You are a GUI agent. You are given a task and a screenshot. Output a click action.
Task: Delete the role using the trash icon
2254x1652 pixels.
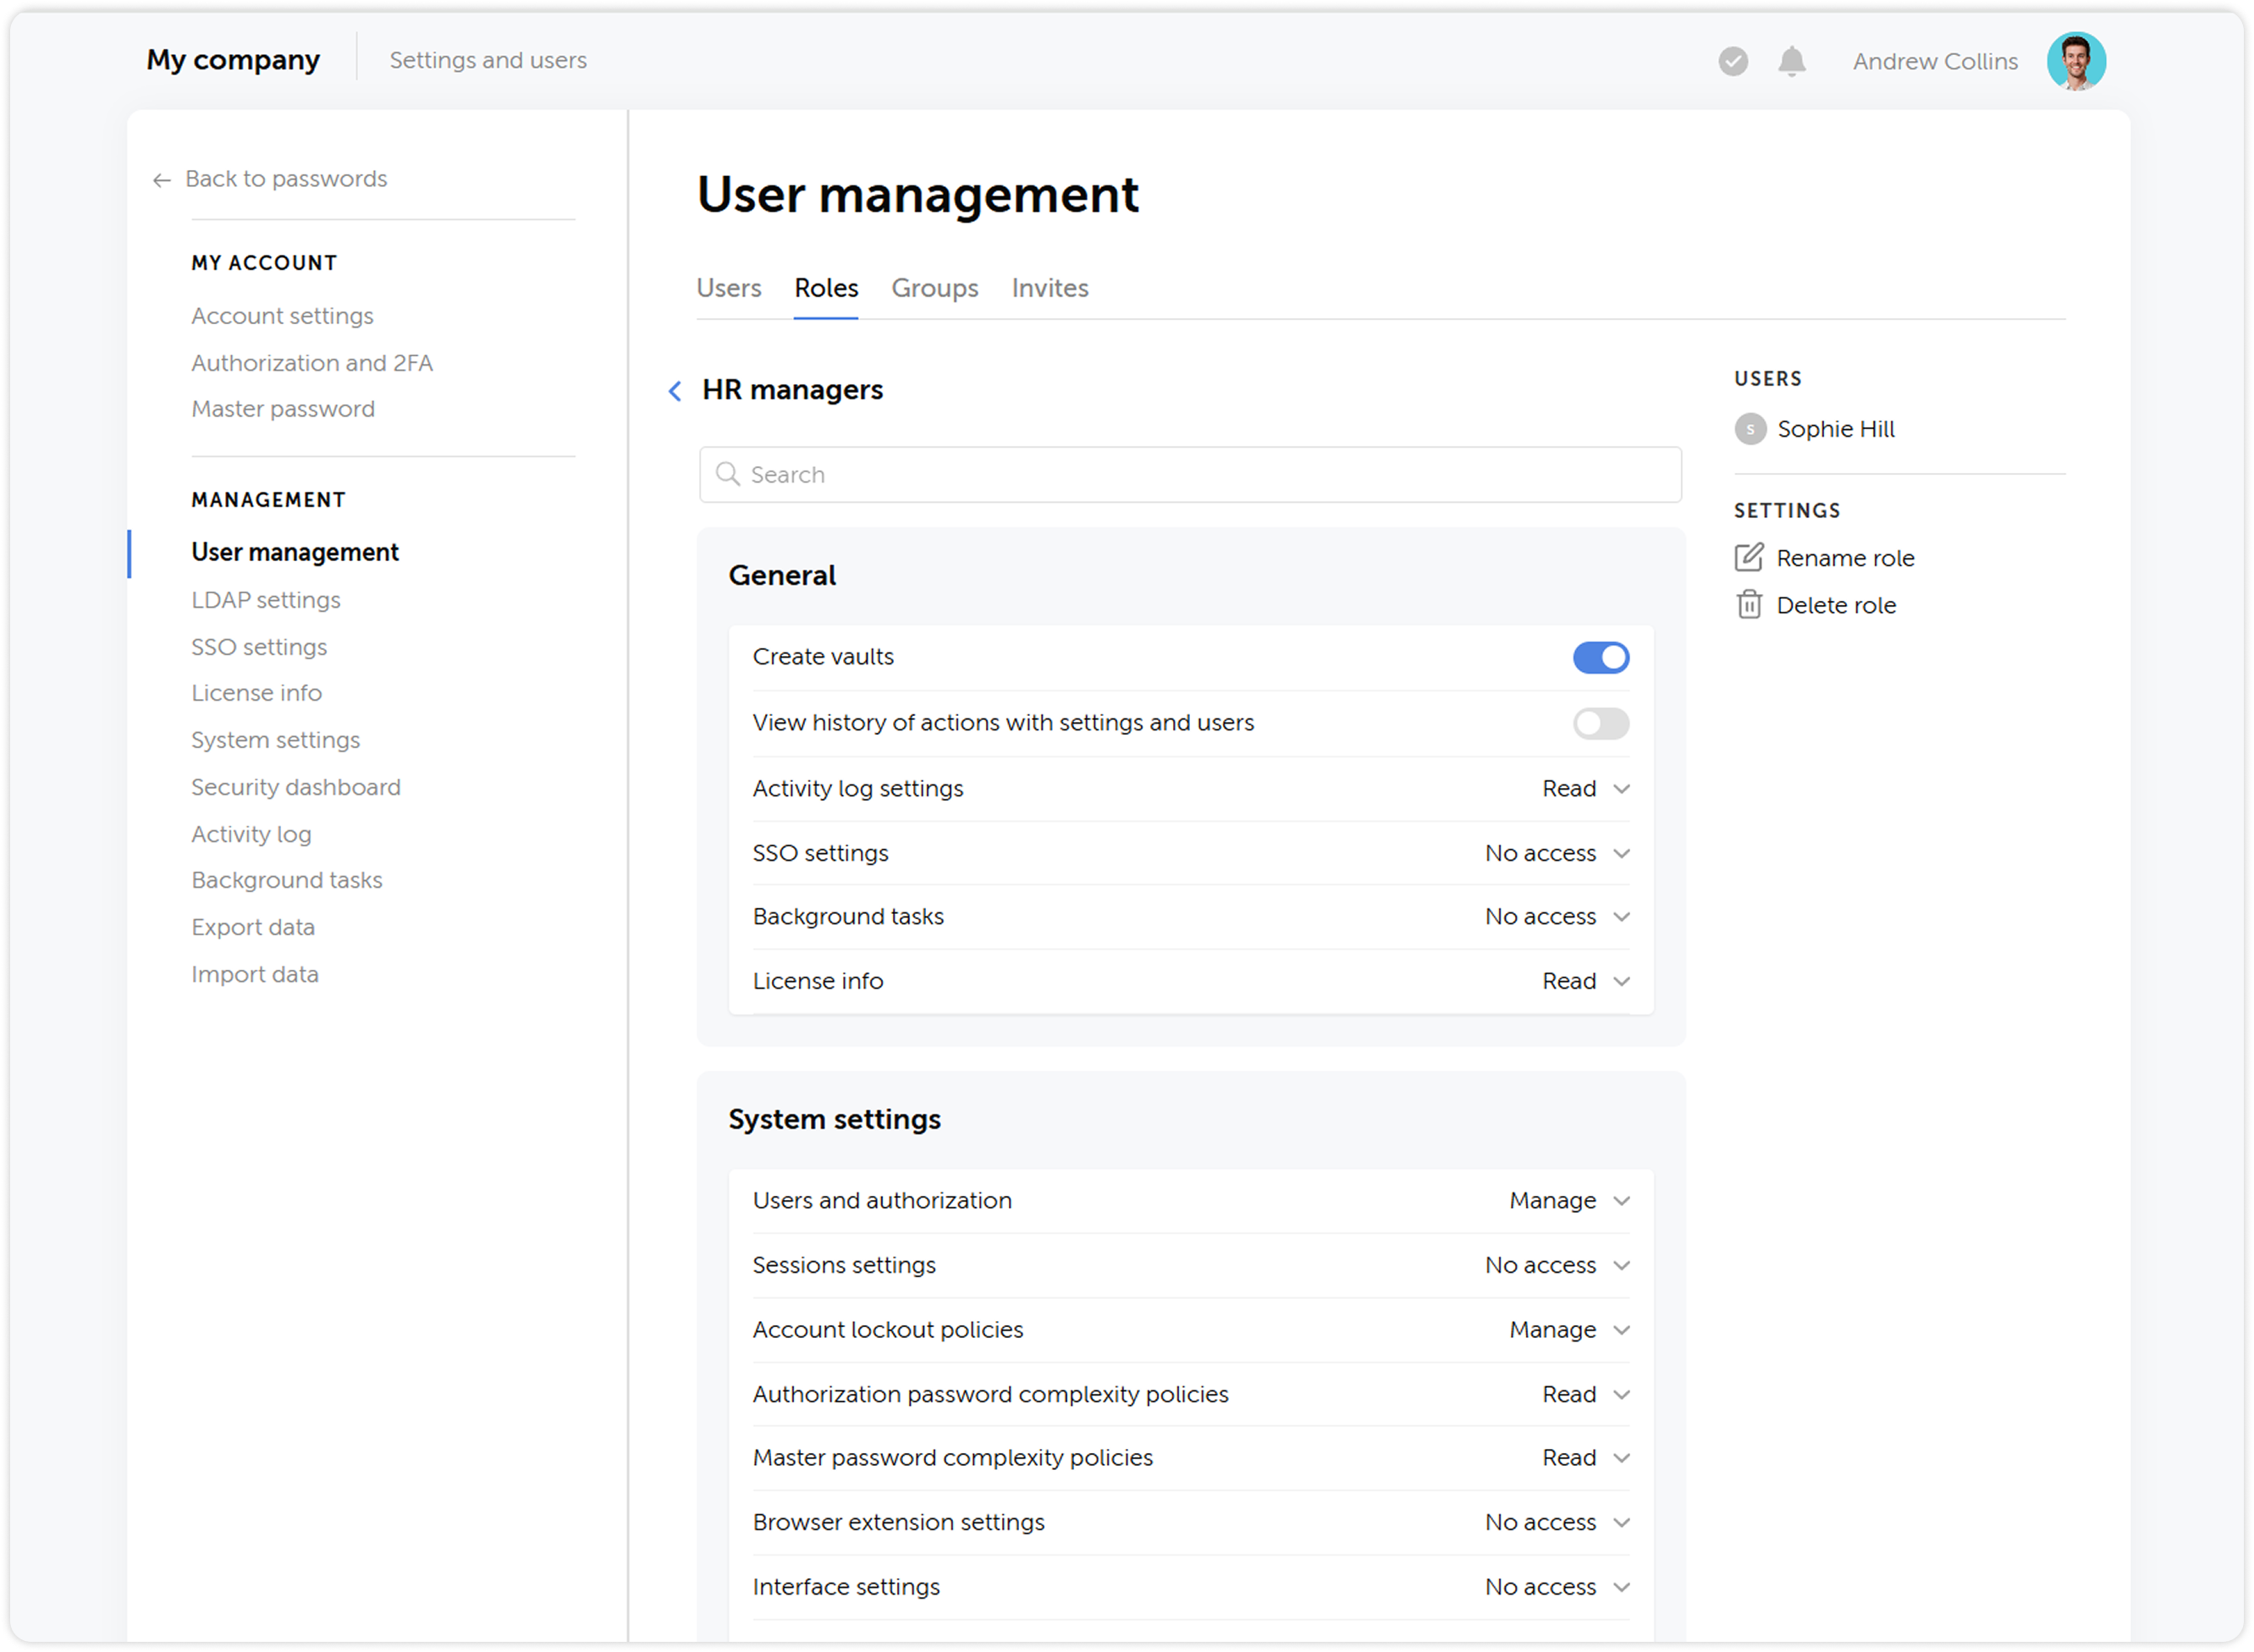coord(1749,604)
